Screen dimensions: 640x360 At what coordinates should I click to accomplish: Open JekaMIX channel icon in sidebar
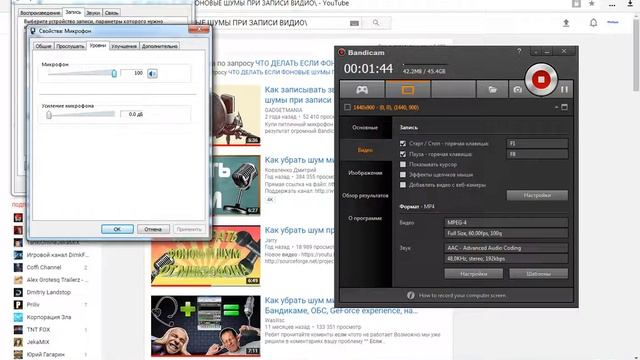[x=18, y=342]
